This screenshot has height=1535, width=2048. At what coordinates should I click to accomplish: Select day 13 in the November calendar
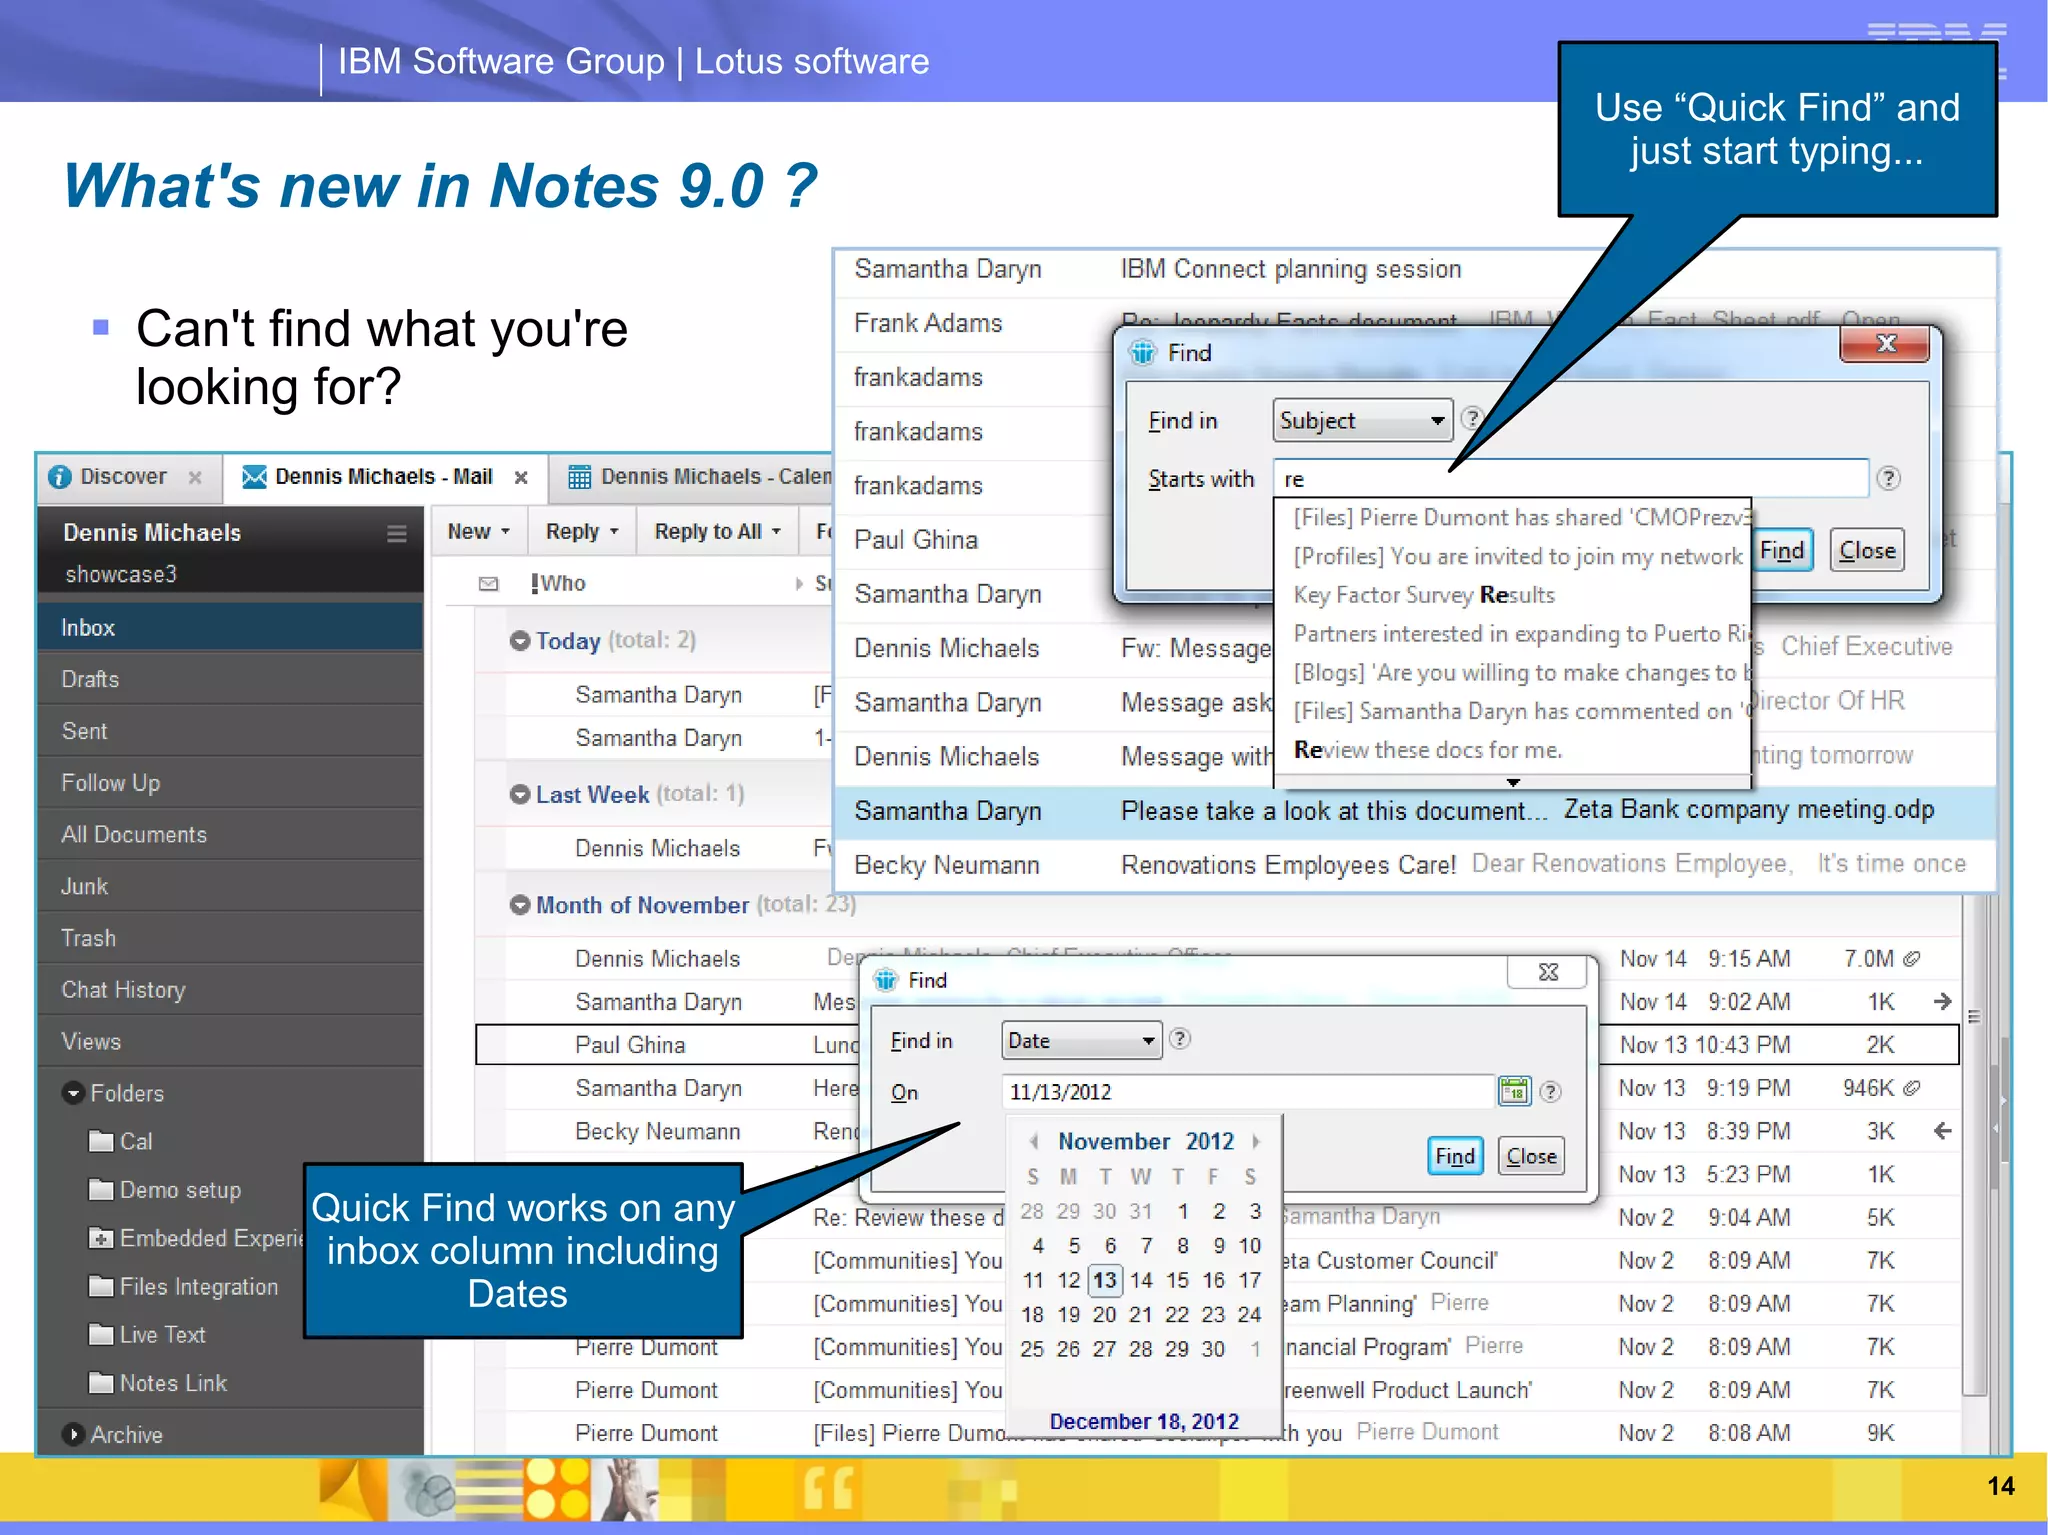point(1104,1280)
